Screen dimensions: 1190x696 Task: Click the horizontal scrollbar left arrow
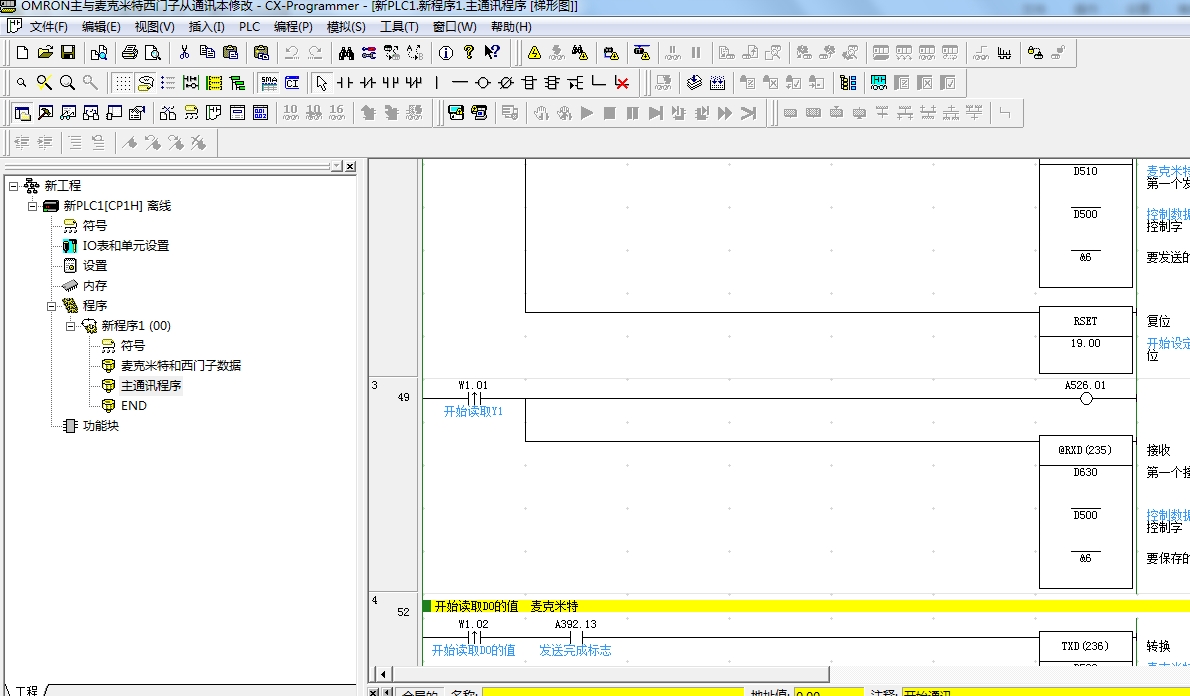tap(382, 674)
